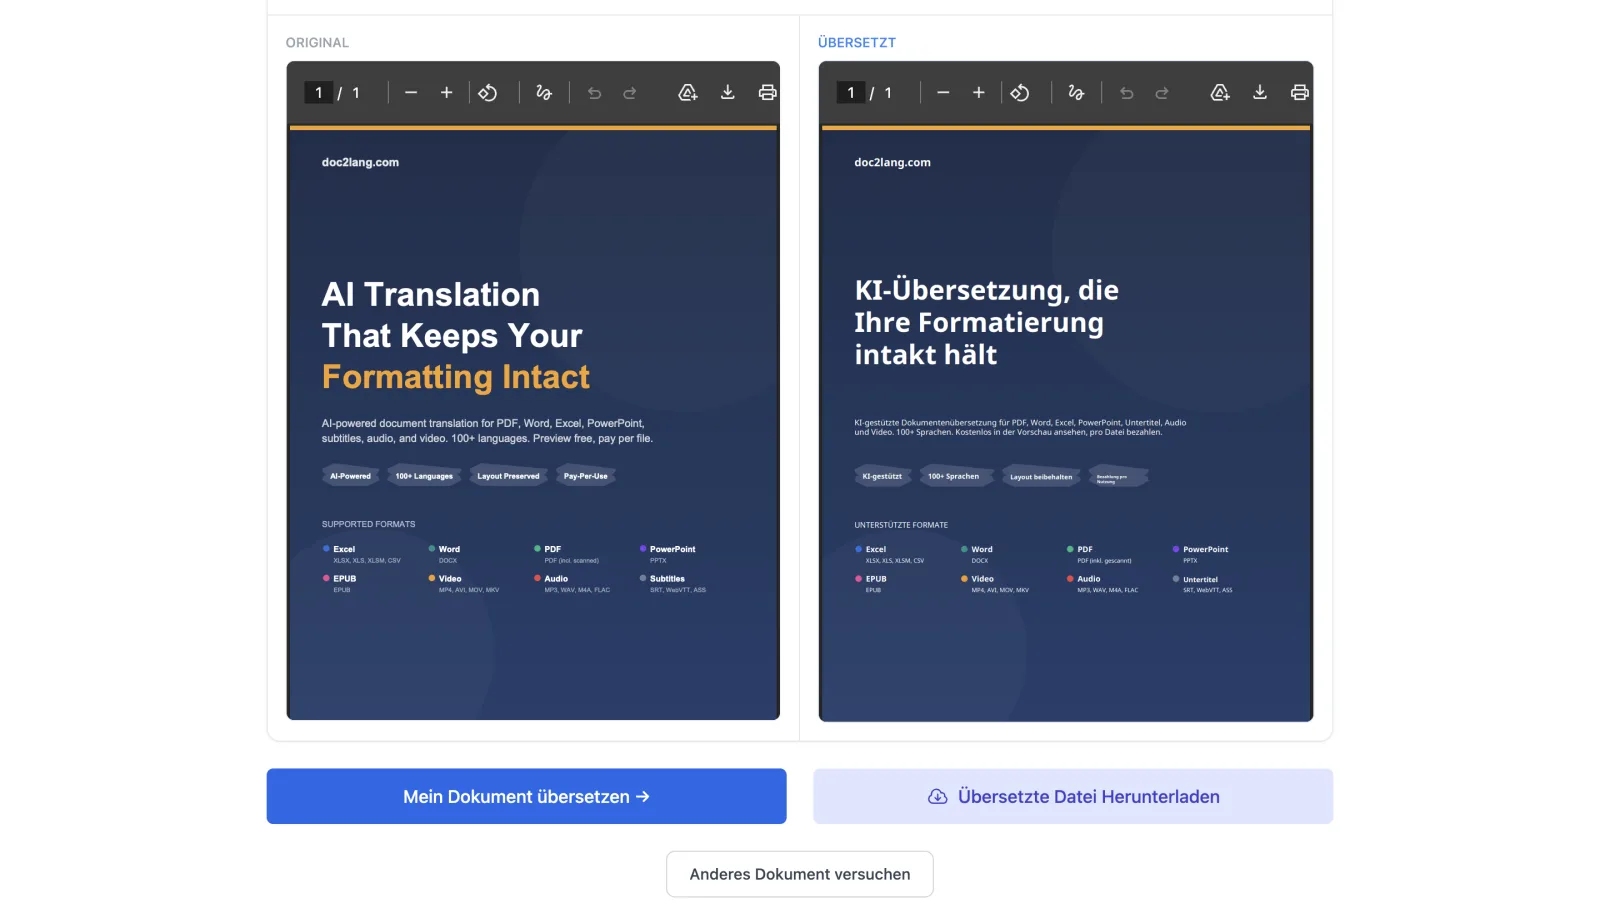Screen dimensions: 1600x903
Task: Click 'PowerPoint' format entry in original page
Action: tap(668, 554)
